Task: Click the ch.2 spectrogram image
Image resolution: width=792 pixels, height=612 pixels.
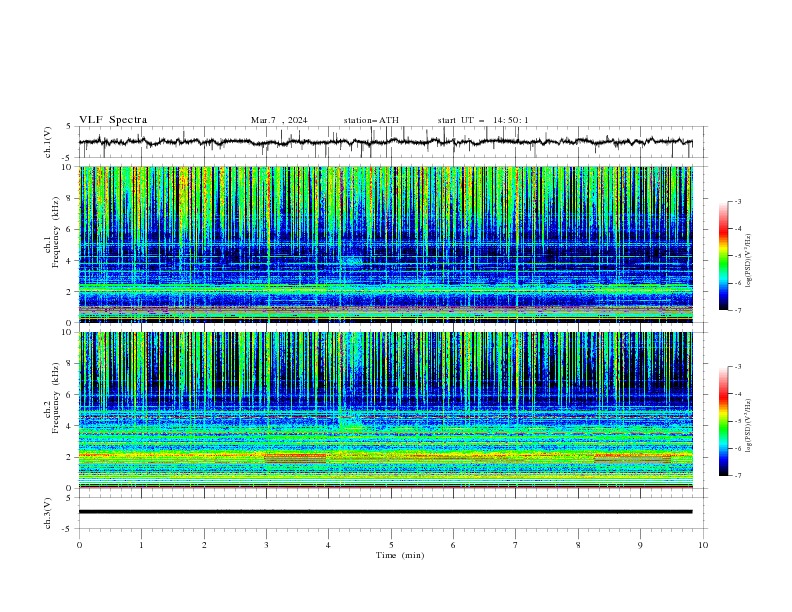Action: (x=385, y=410)
